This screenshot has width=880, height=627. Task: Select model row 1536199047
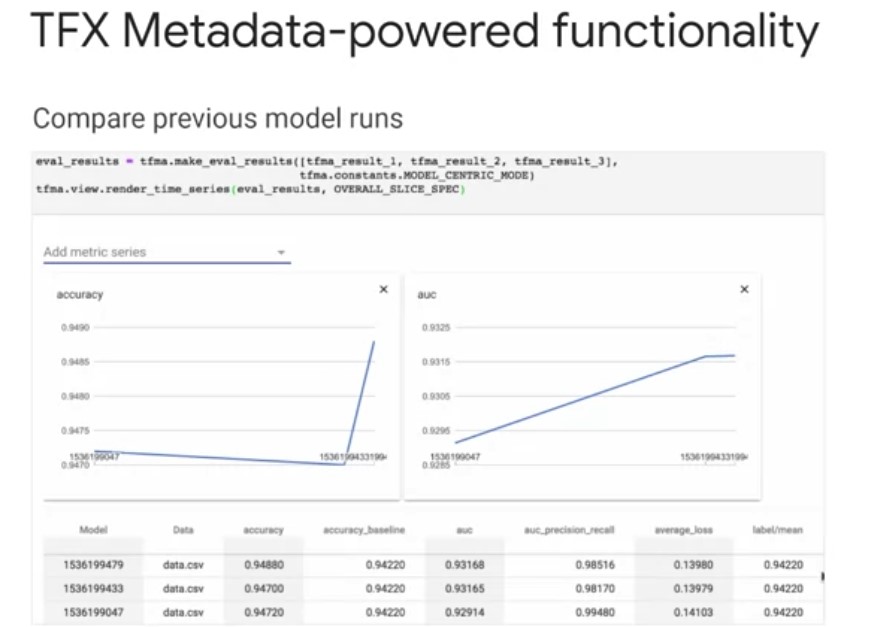point(93,612)
